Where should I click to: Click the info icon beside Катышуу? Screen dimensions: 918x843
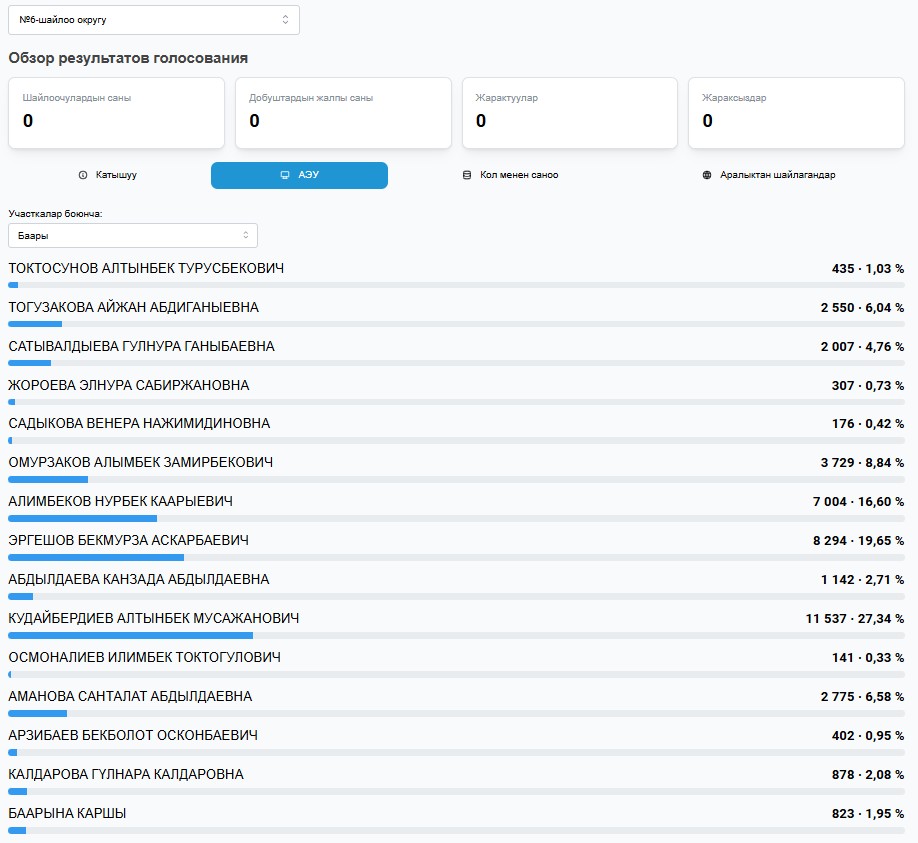(83, 175)
